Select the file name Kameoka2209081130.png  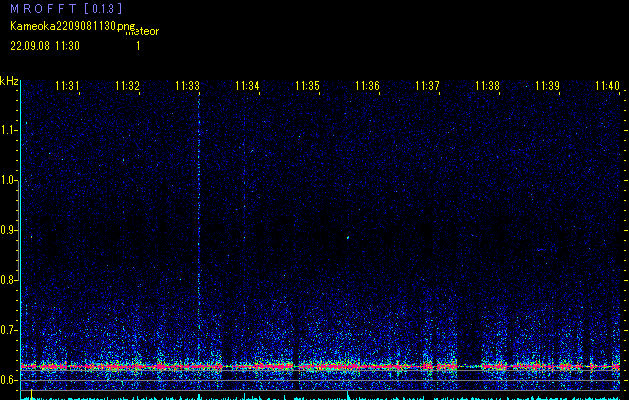[73, 26]
